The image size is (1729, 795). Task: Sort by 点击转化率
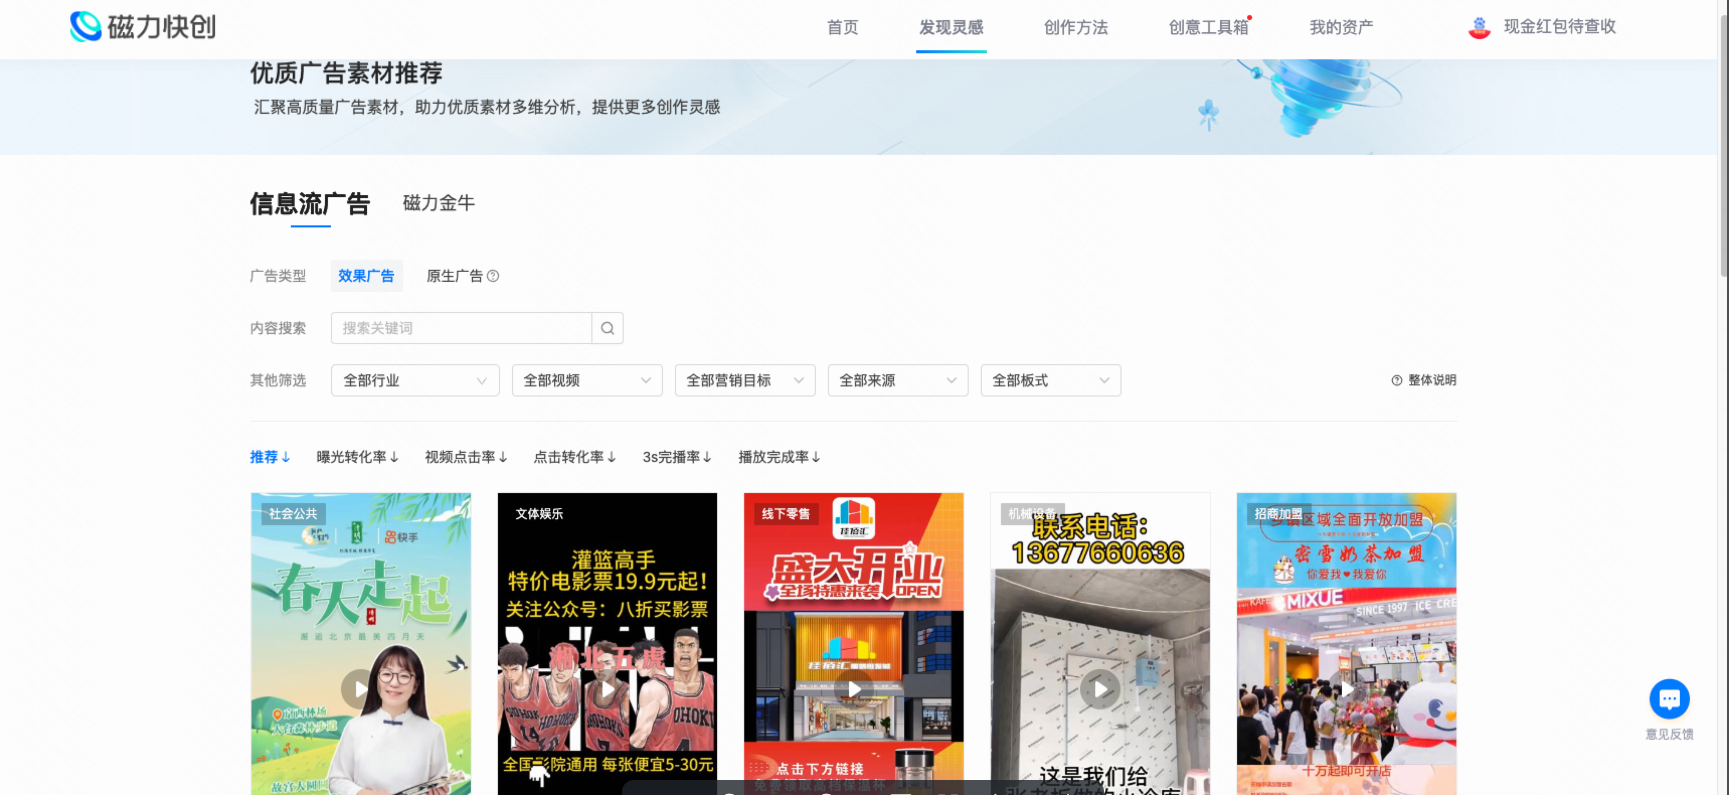pos(575,457)
